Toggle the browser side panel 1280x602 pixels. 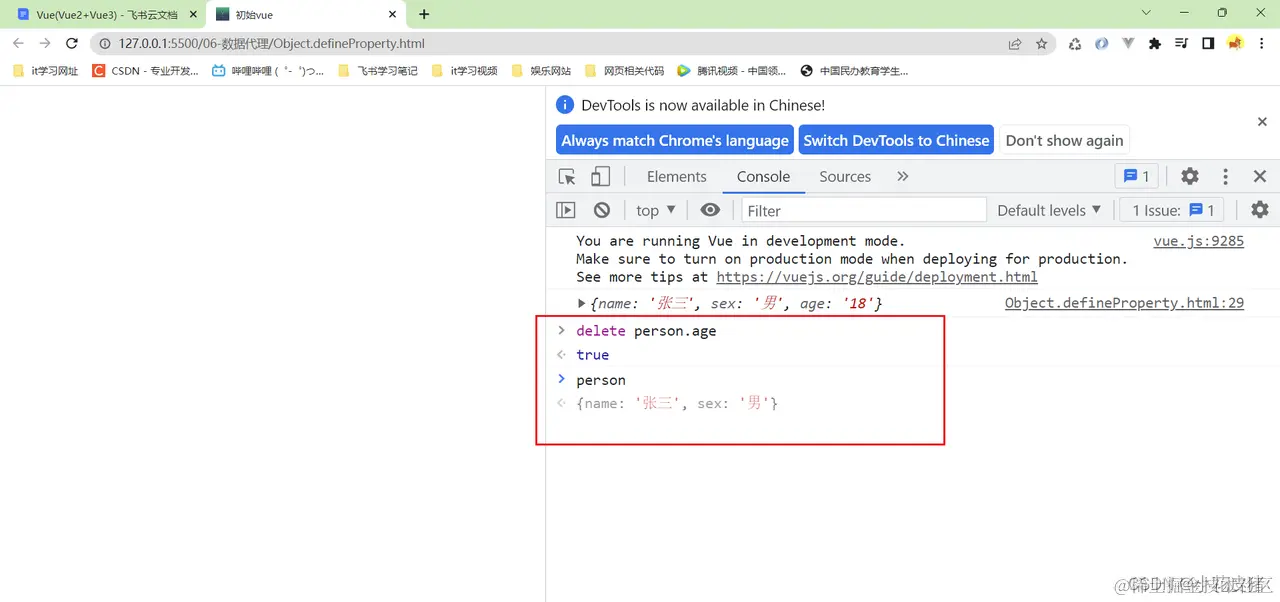(1208, 43)
